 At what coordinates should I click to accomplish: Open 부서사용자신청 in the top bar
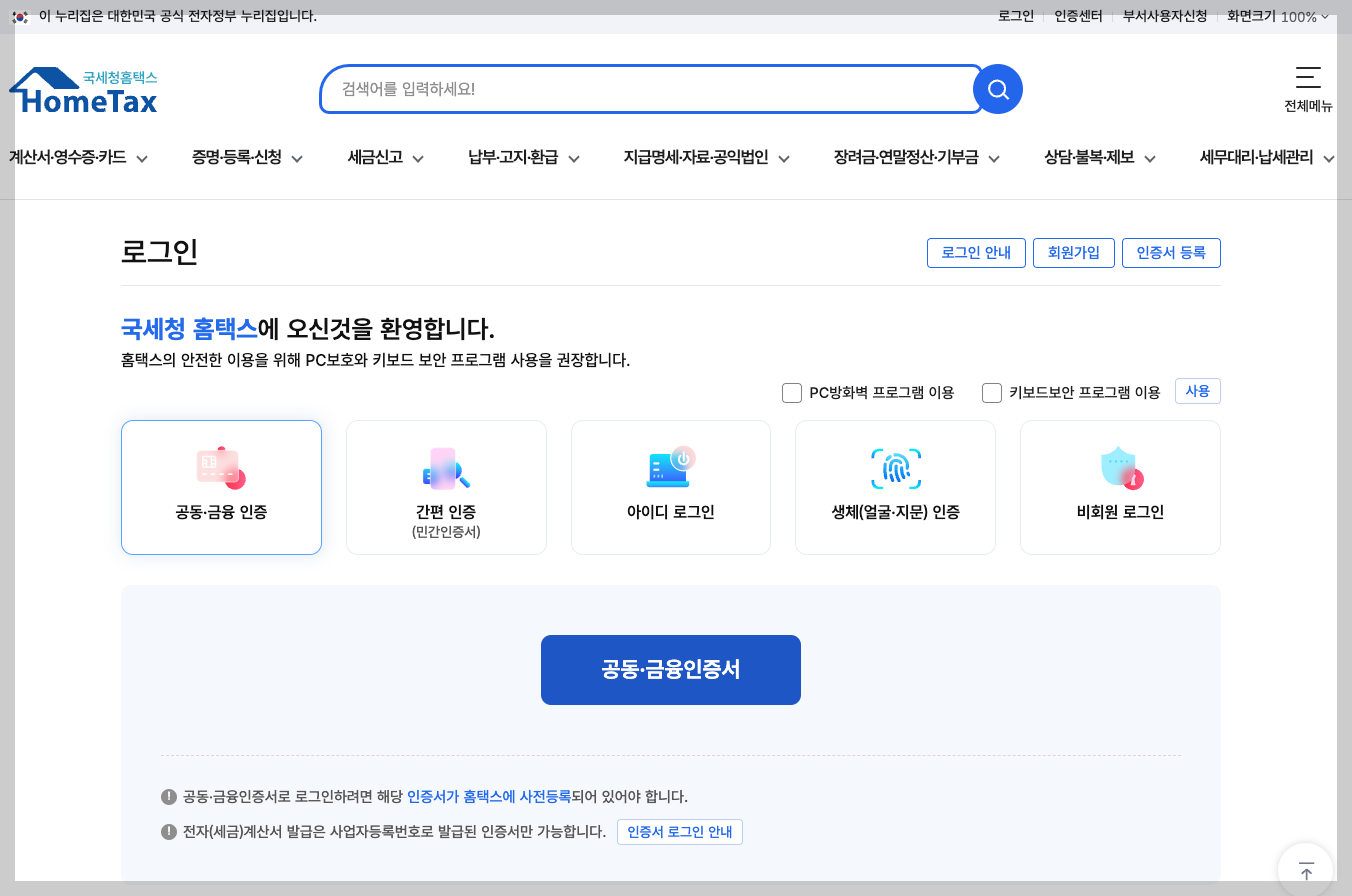[x=1165, y=16]
